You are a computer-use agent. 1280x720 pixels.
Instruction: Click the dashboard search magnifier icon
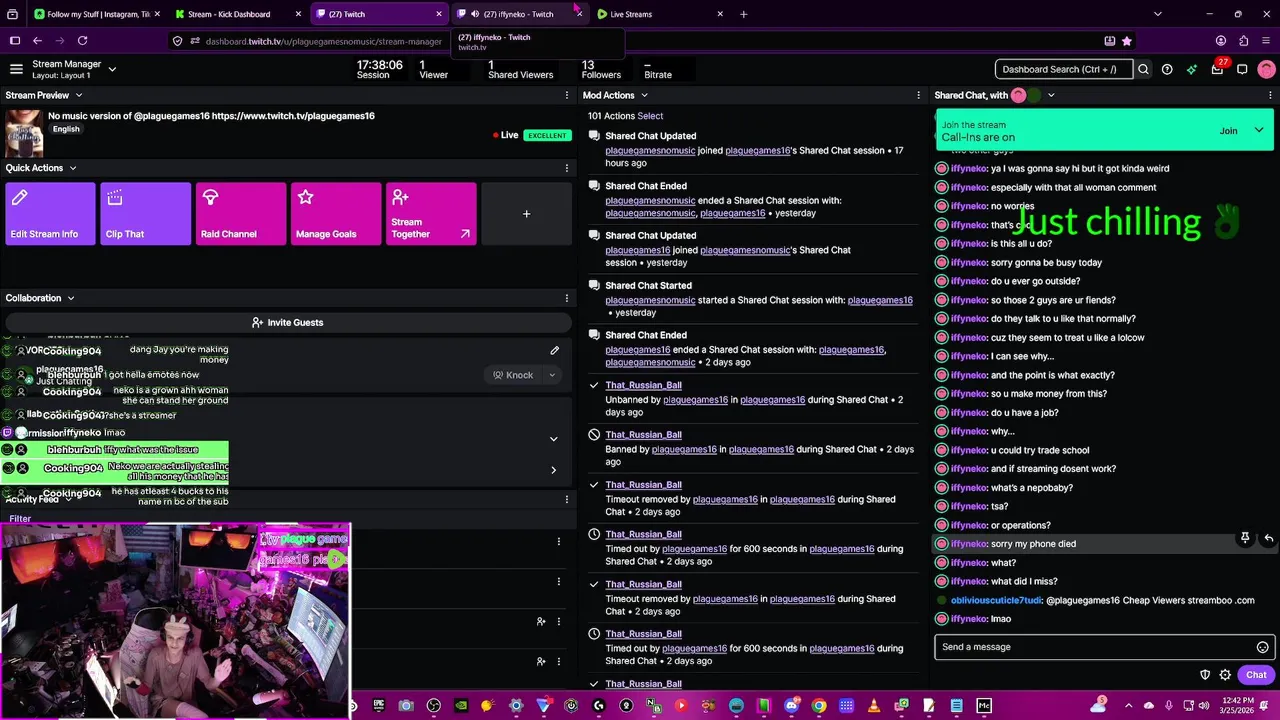click(1143, 69)
